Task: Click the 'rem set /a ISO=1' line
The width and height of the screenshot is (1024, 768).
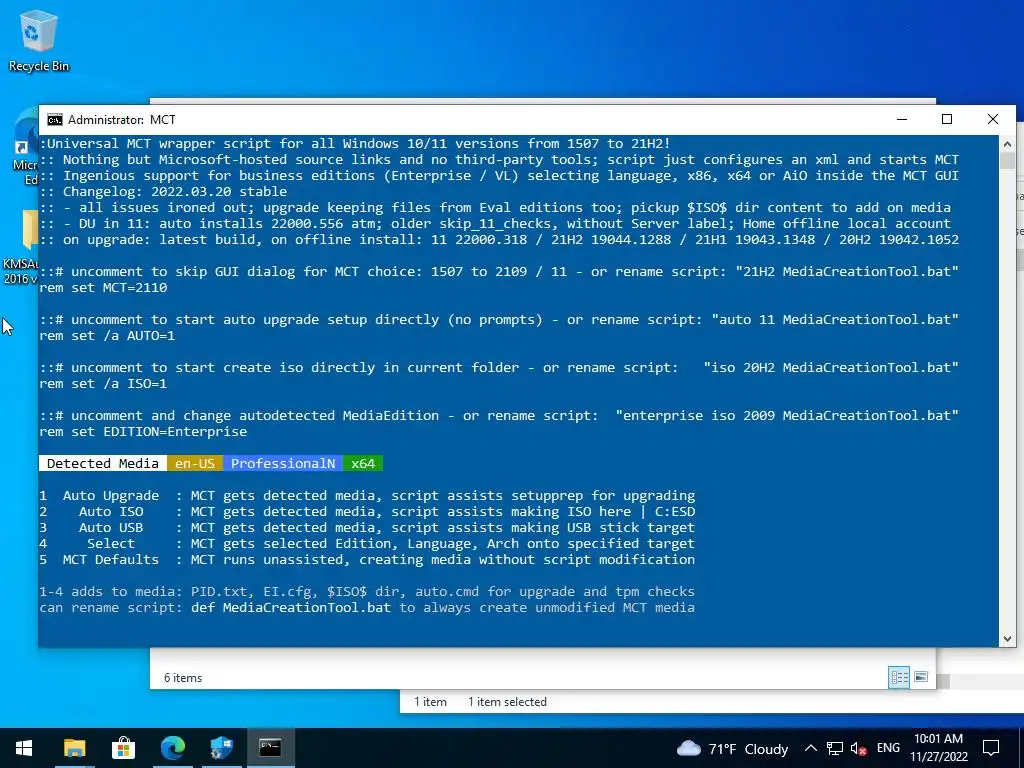Action: (103, 383)
